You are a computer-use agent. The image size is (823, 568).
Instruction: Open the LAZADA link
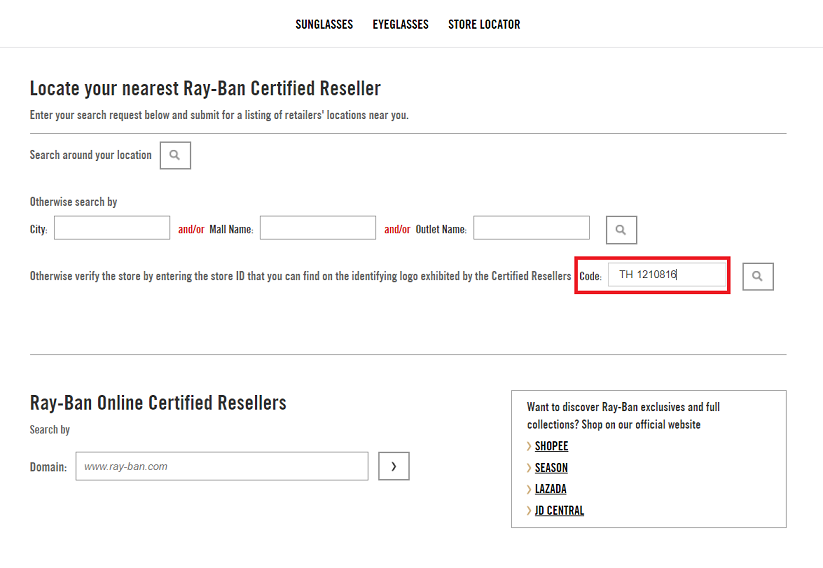pos(551,489)
